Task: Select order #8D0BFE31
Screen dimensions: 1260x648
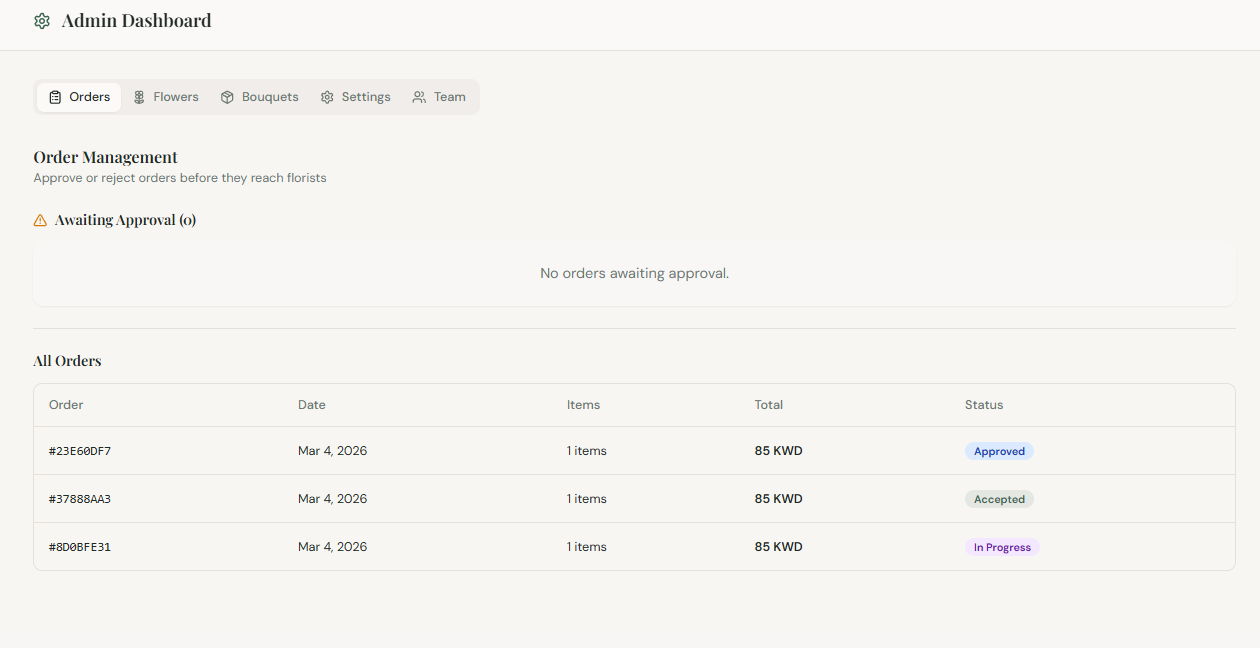Action: 80,547
